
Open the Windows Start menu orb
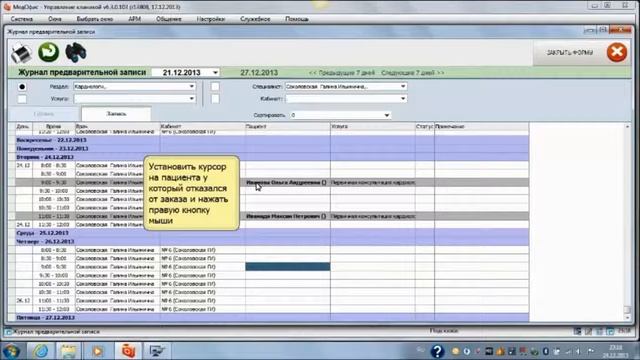[11, 351]
